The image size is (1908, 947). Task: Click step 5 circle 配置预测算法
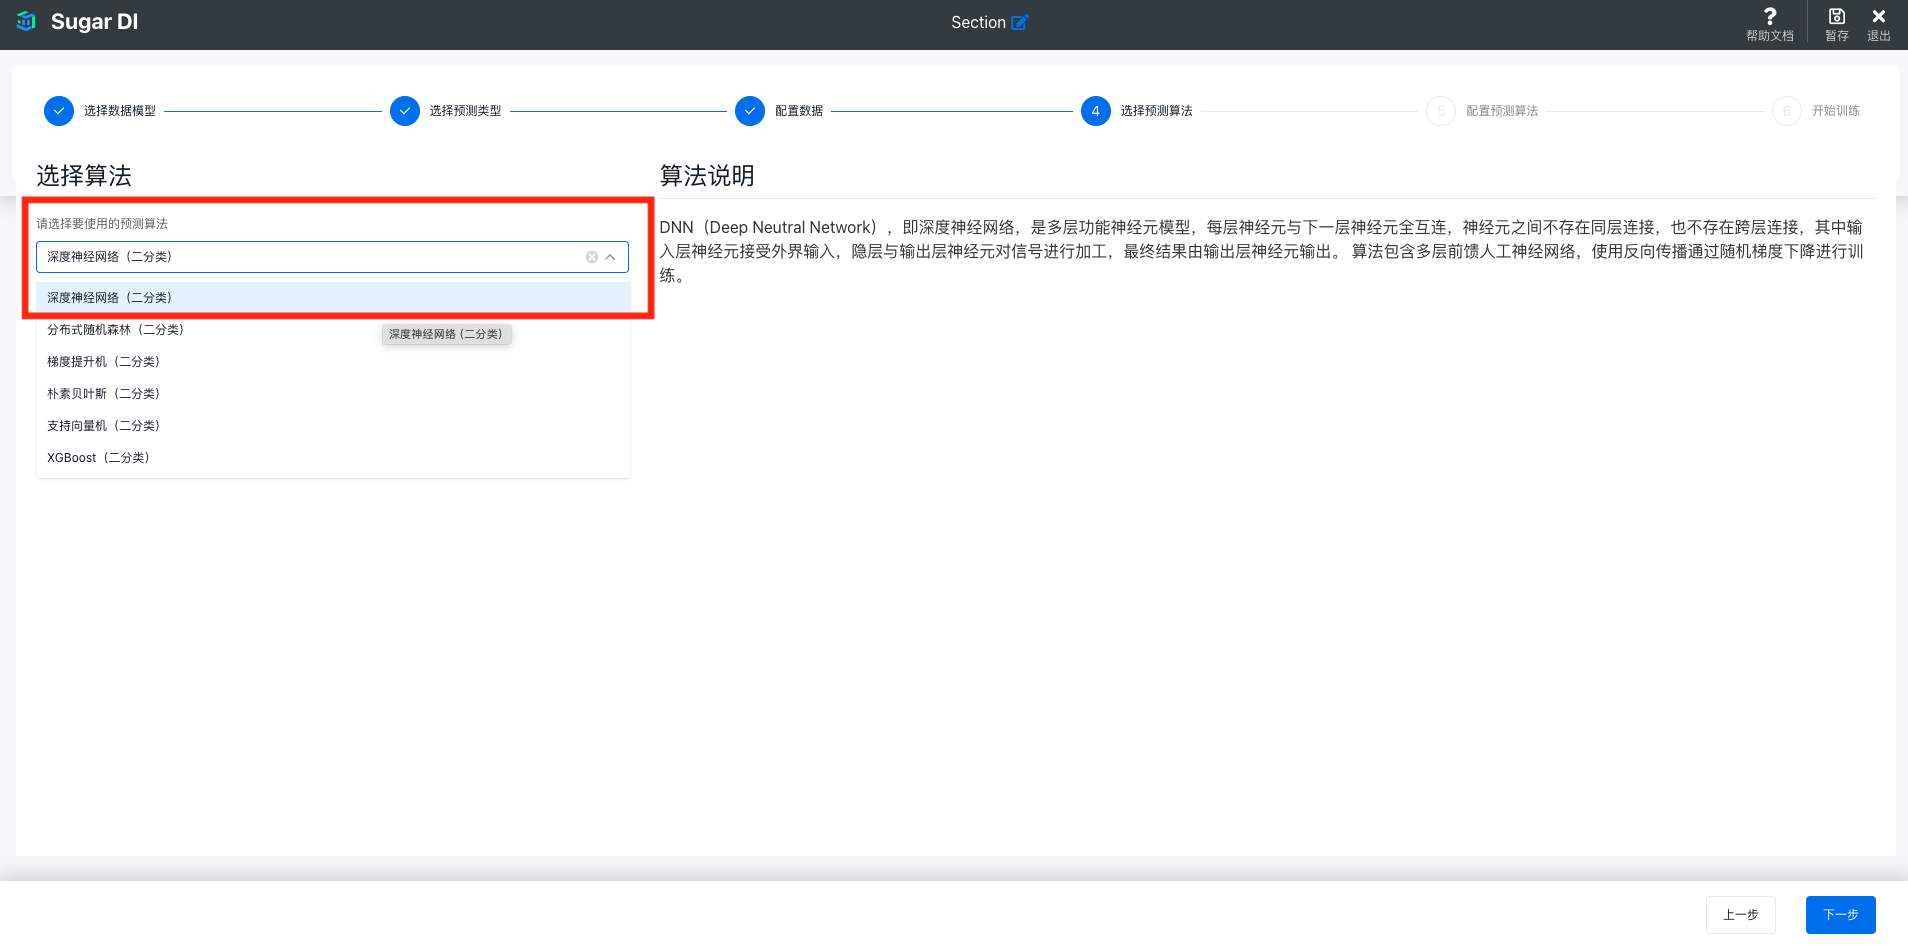click(x=1441, y=111)
